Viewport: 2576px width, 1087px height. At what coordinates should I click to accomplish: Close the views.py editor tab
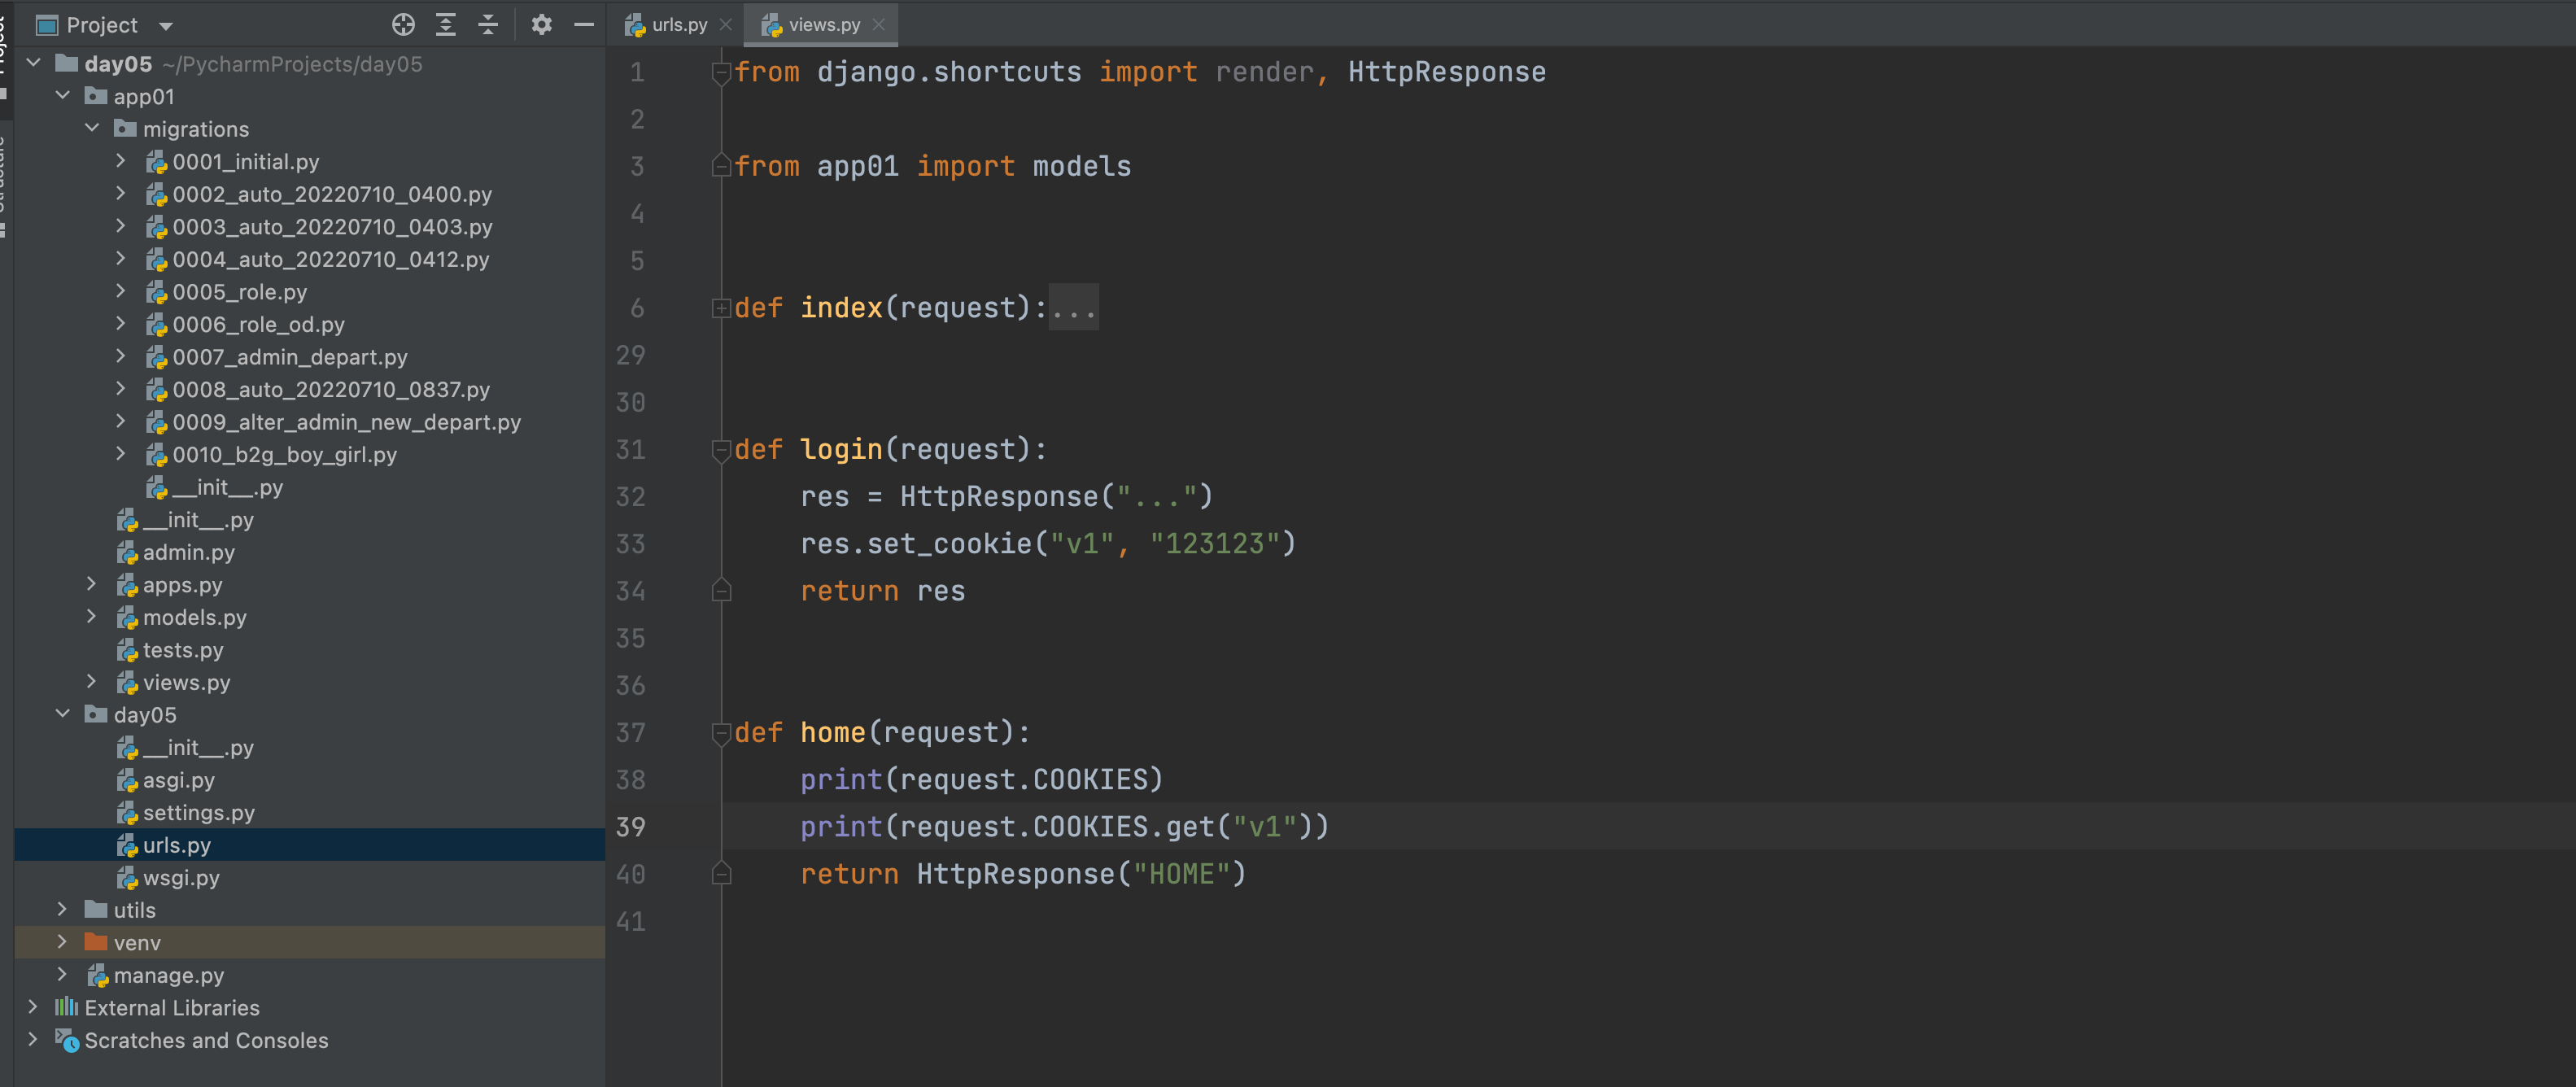pyautogui.click(x=879, y=25)
